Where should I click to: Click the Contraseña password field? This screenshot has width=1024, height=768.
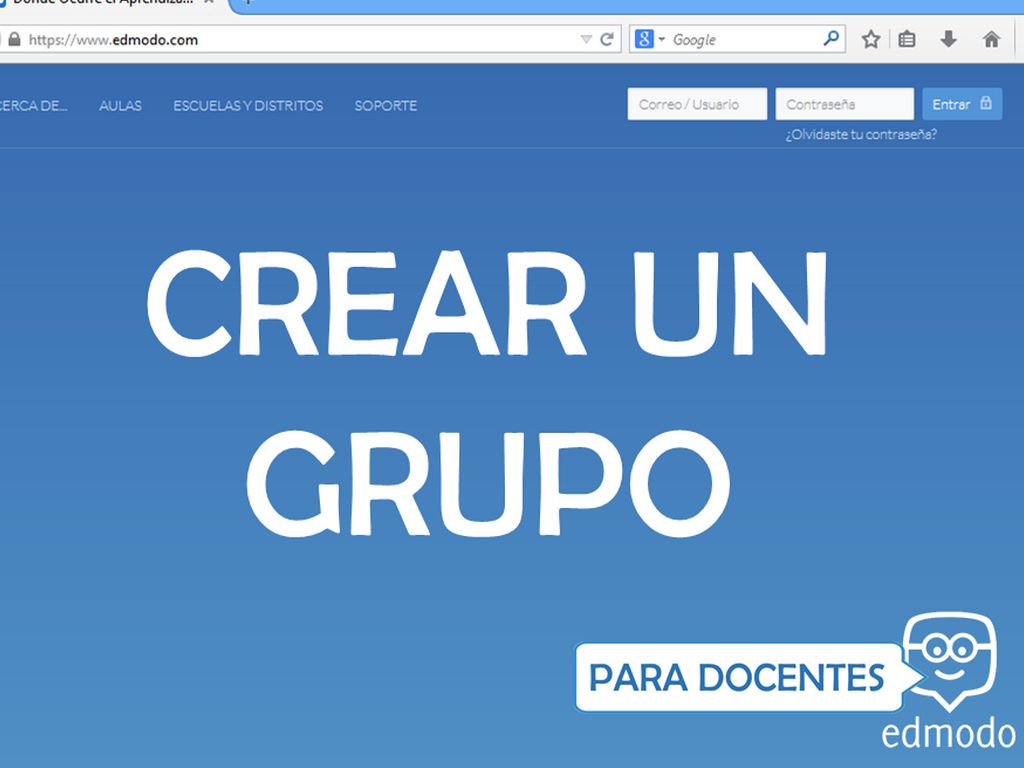(844, 104)
